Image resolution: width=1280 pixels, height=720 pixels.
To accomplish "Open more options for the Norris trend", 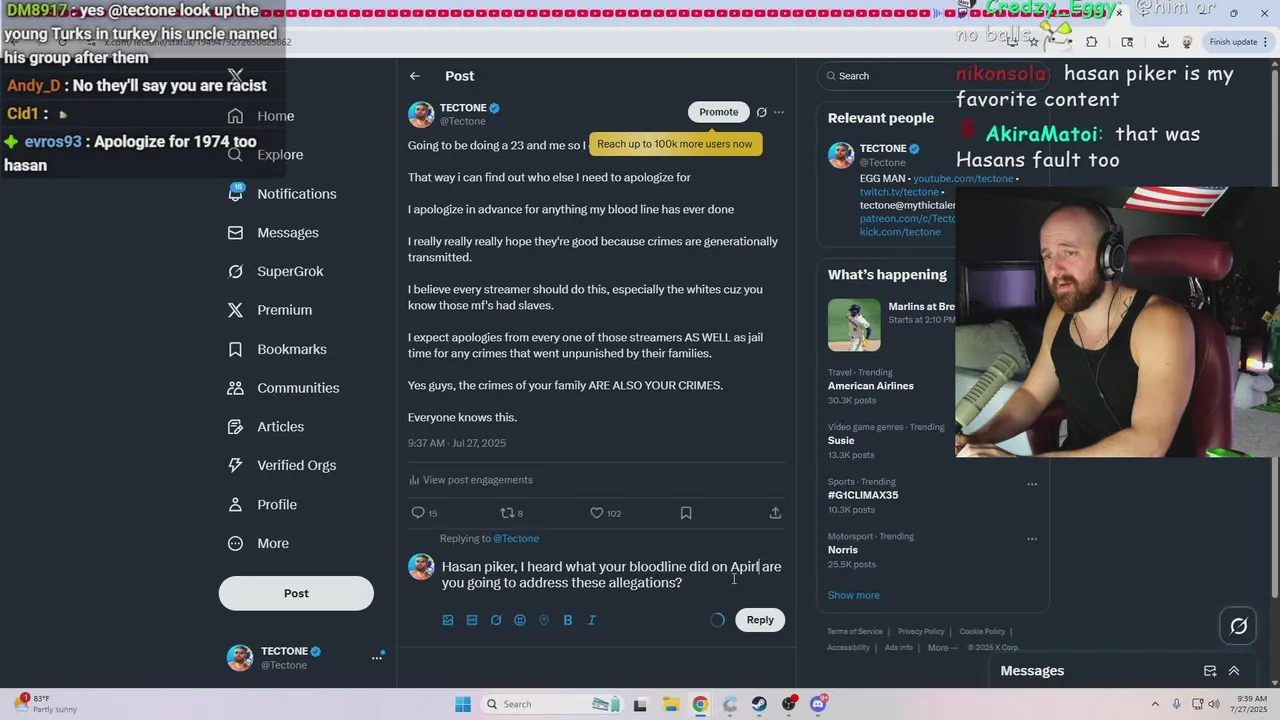I will click(x=1032, y=539).
